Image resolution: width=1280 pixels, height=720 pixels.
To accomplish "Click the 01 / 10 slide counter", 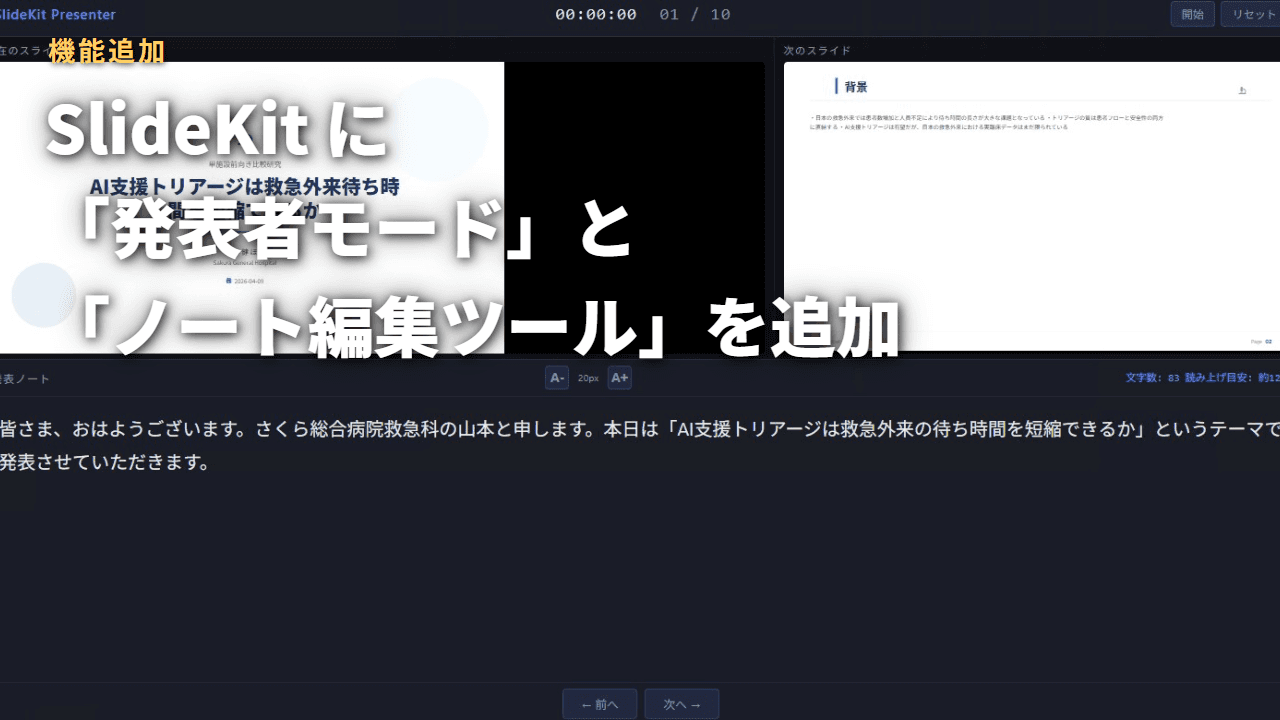I will point(695,14).
